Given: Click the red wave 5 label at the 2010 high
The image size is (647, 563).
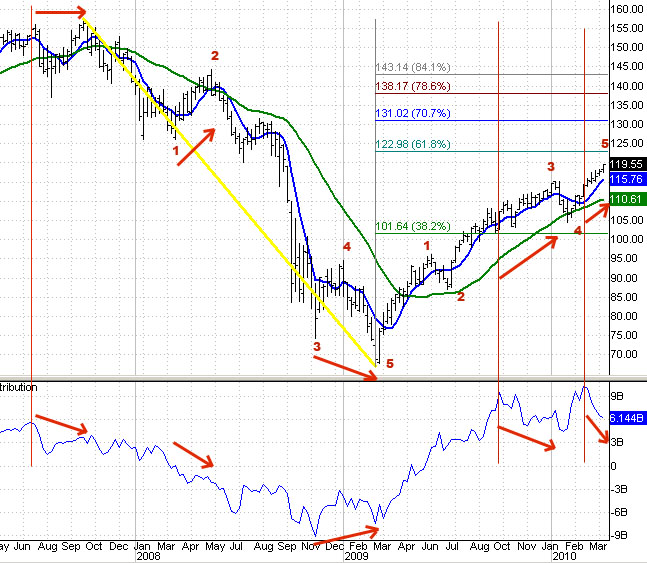Looking at the screenshot, I should tap(604, 144).
